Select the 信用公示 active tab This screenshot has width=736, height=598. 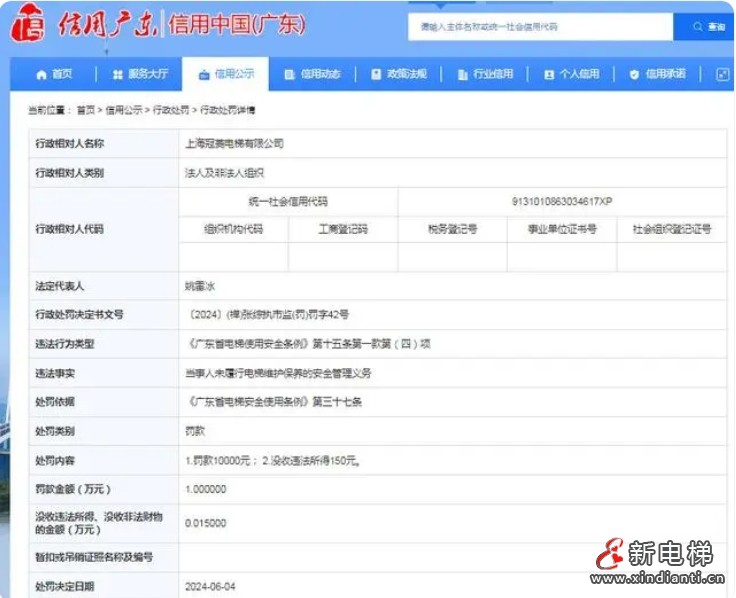pyautogui.click(x=226, y=74)
